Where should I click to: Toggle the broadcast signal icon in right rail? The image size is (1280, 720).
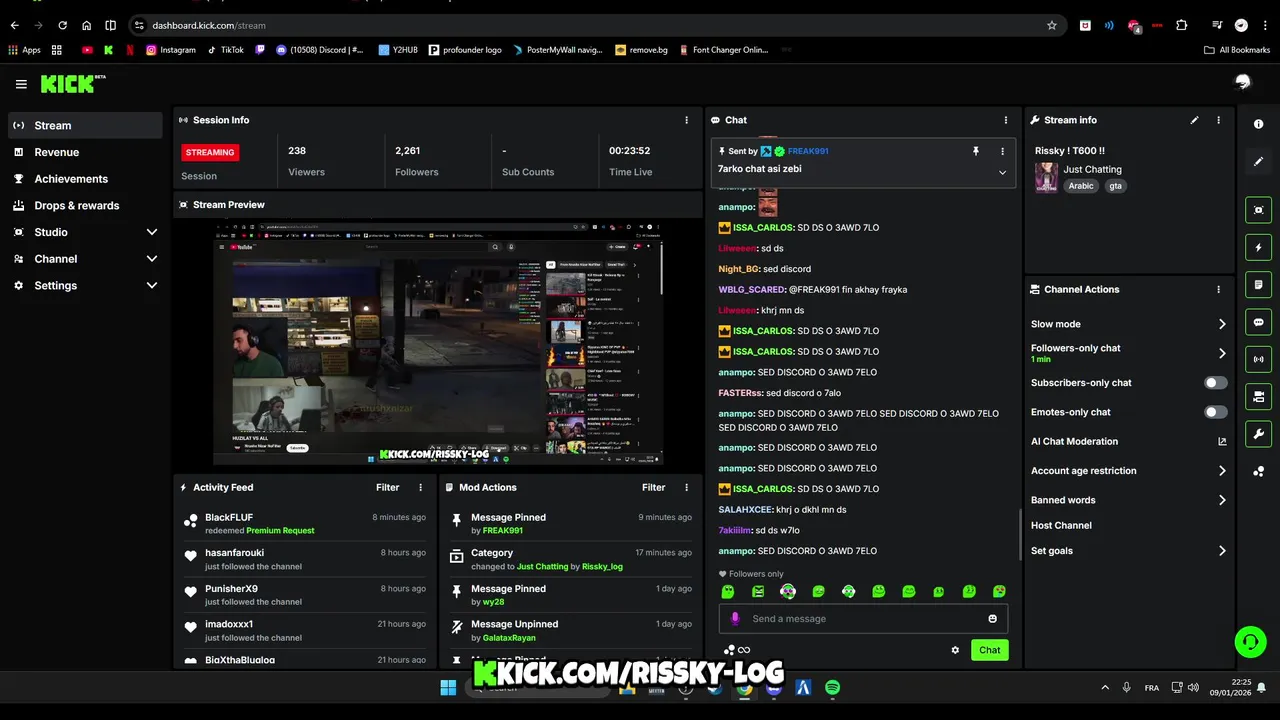pyautogui.click(x=1258, y=359)
